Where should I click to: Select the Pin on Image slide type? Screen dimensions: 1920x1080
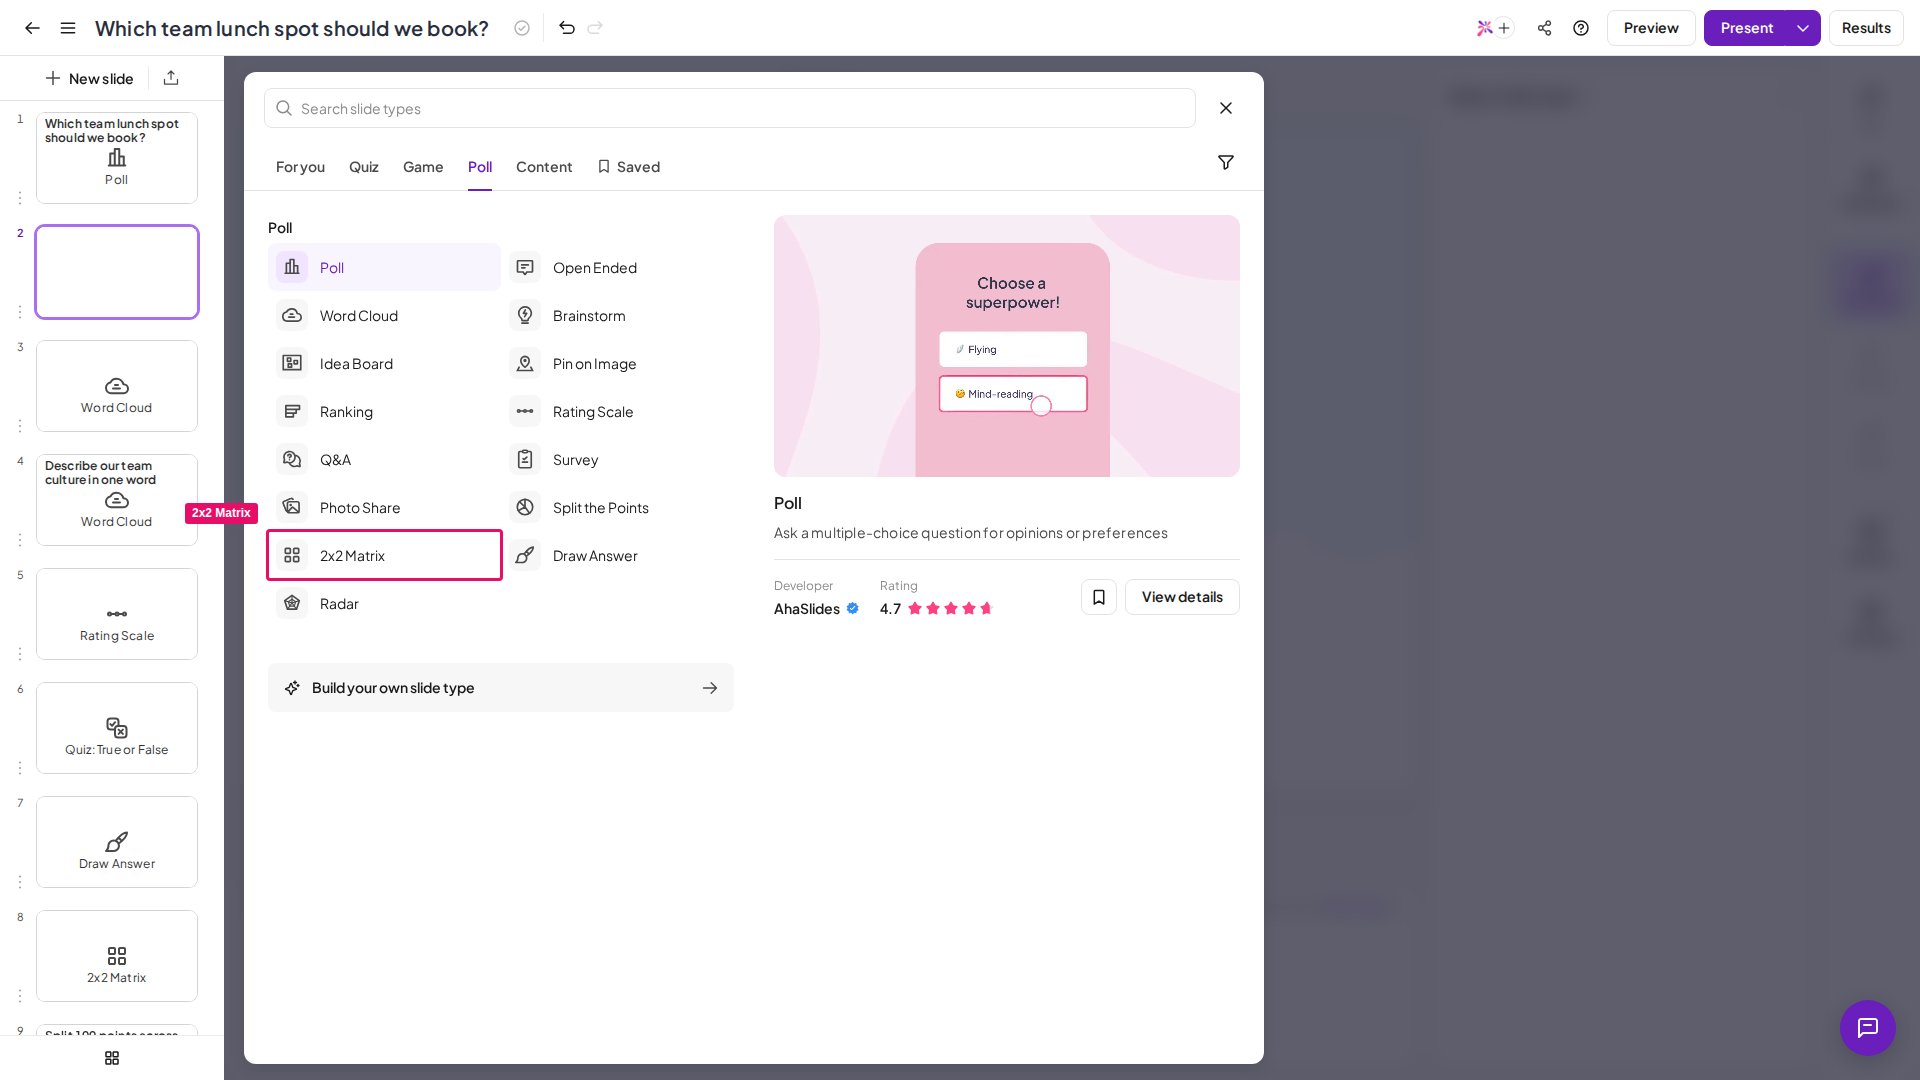coord(617,364)
